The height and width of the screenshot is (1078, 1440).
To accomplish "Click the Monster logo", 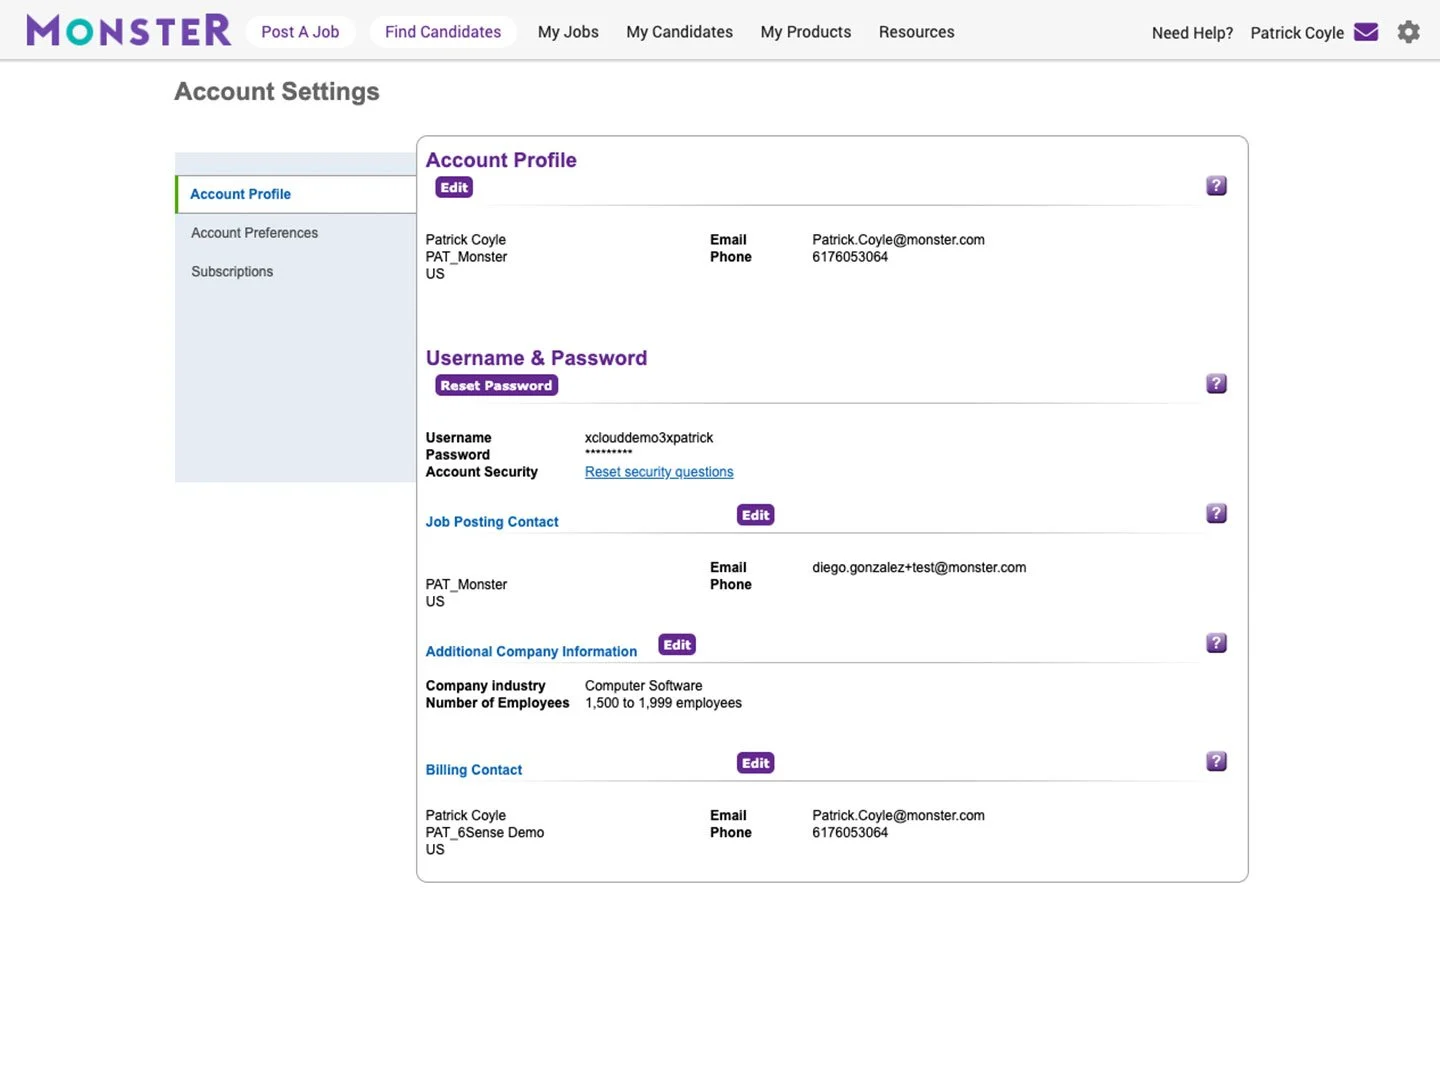I will pyautogui.click(x=128, y=31).
